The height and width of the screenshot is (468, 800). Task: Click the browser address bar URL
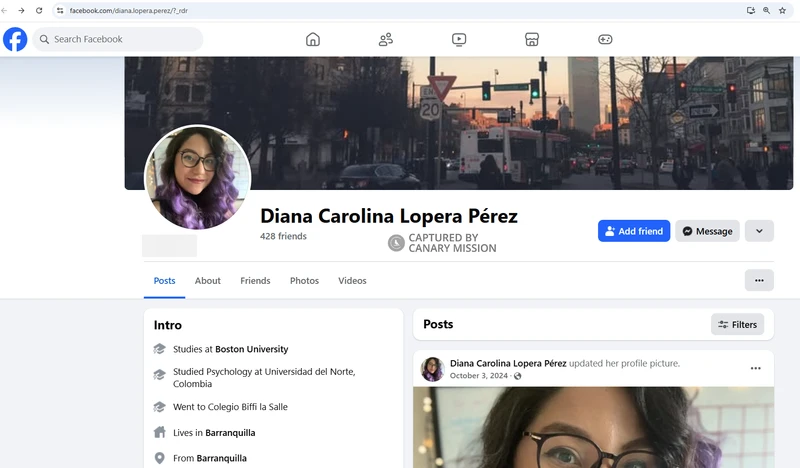click(129, 10)
